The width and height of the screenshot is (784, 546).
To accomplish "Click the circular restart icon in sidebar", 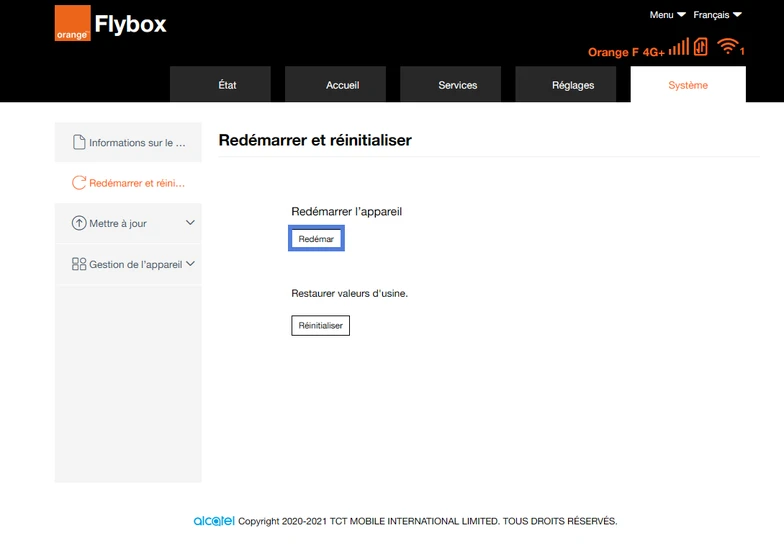I will click(78, 182).
